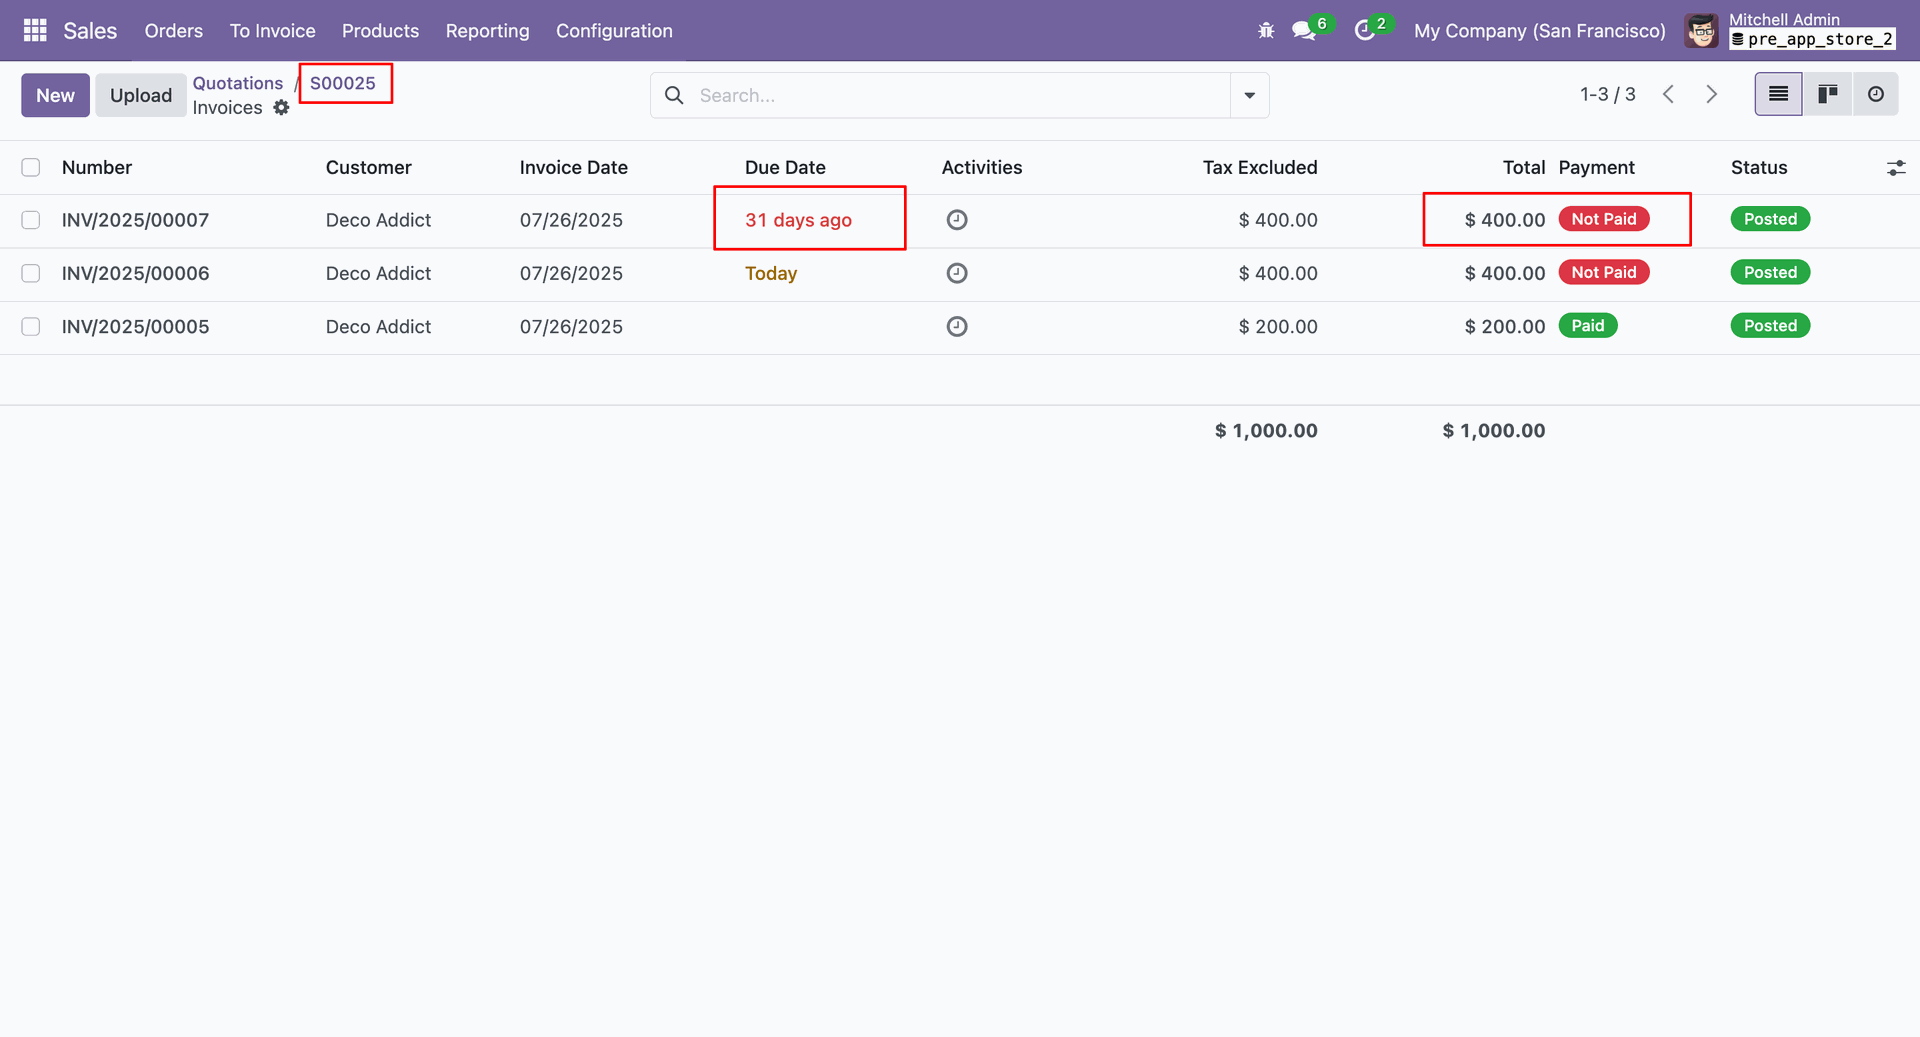
Task: Tick the checkbox for INV/2025/00006
Action: click(x=31, y=273)
